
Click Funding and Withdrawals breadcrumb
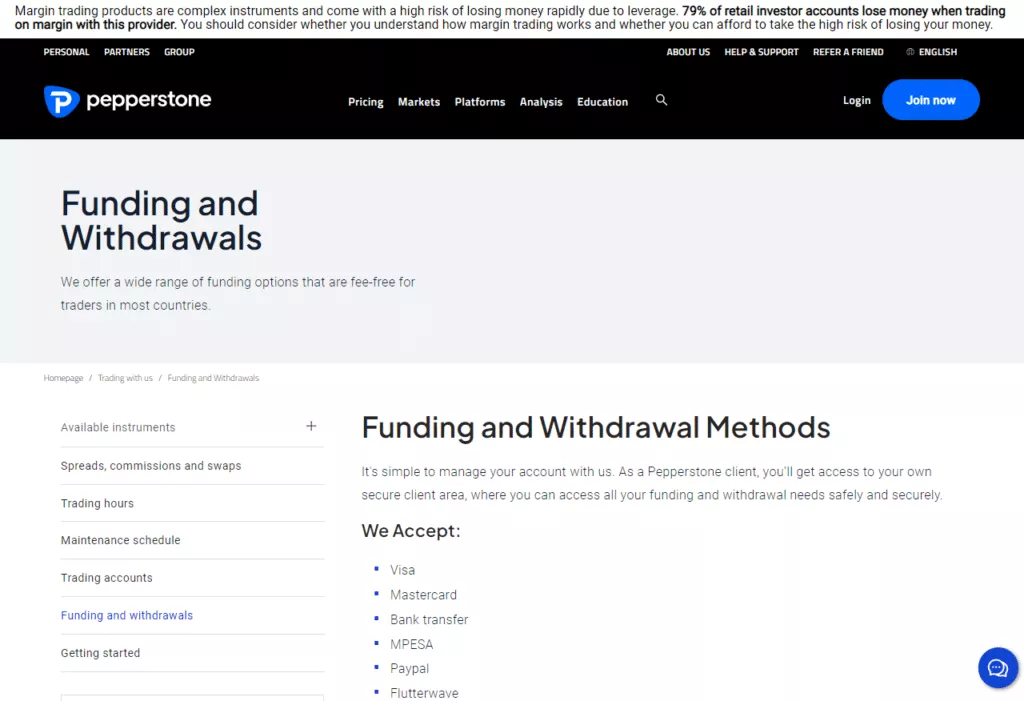click(213, 378)
